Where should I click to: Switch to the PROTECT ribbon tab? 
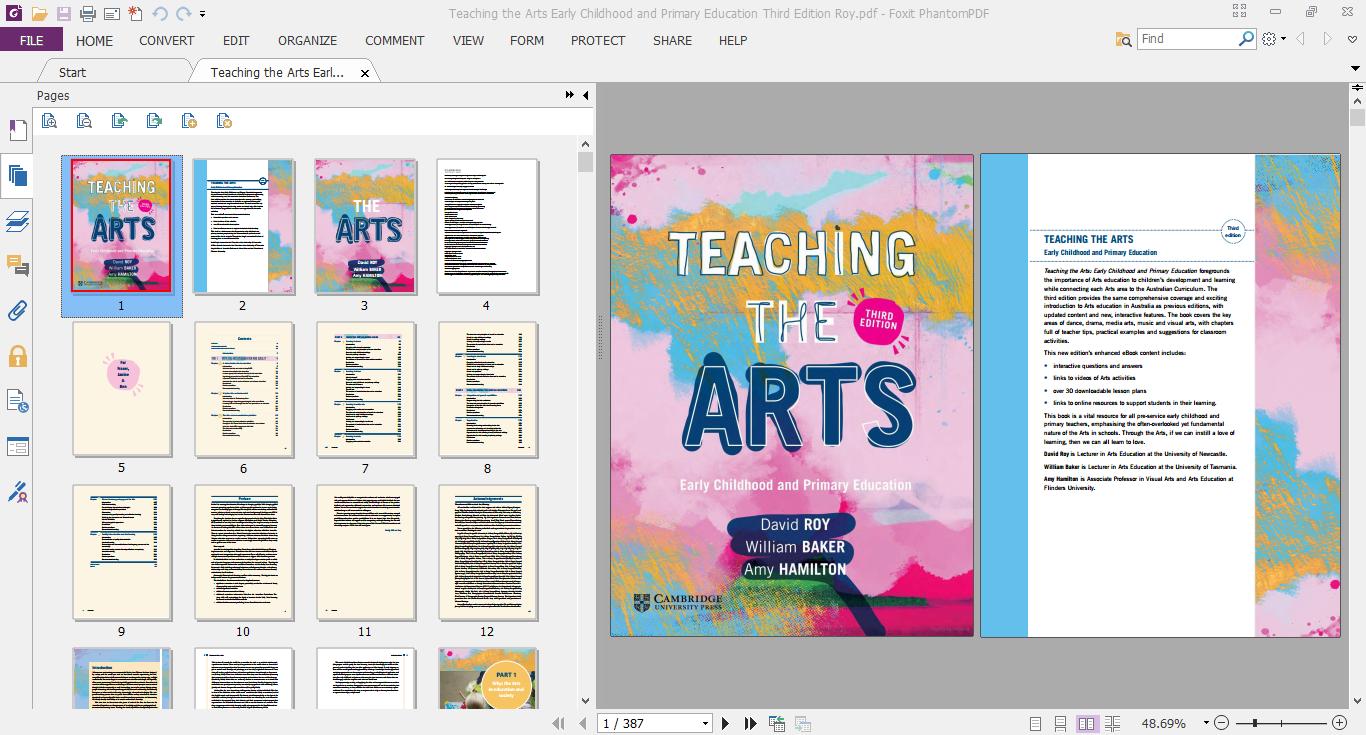598,40
